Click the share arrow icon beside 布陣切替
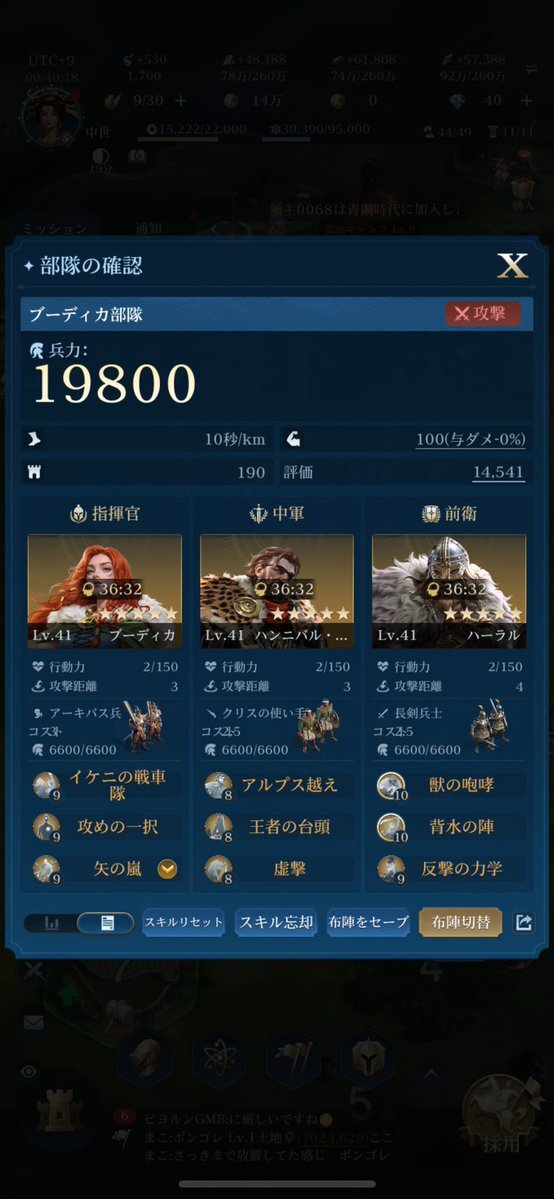Viewport: 554px width, 1199px height. click(523, 923)
